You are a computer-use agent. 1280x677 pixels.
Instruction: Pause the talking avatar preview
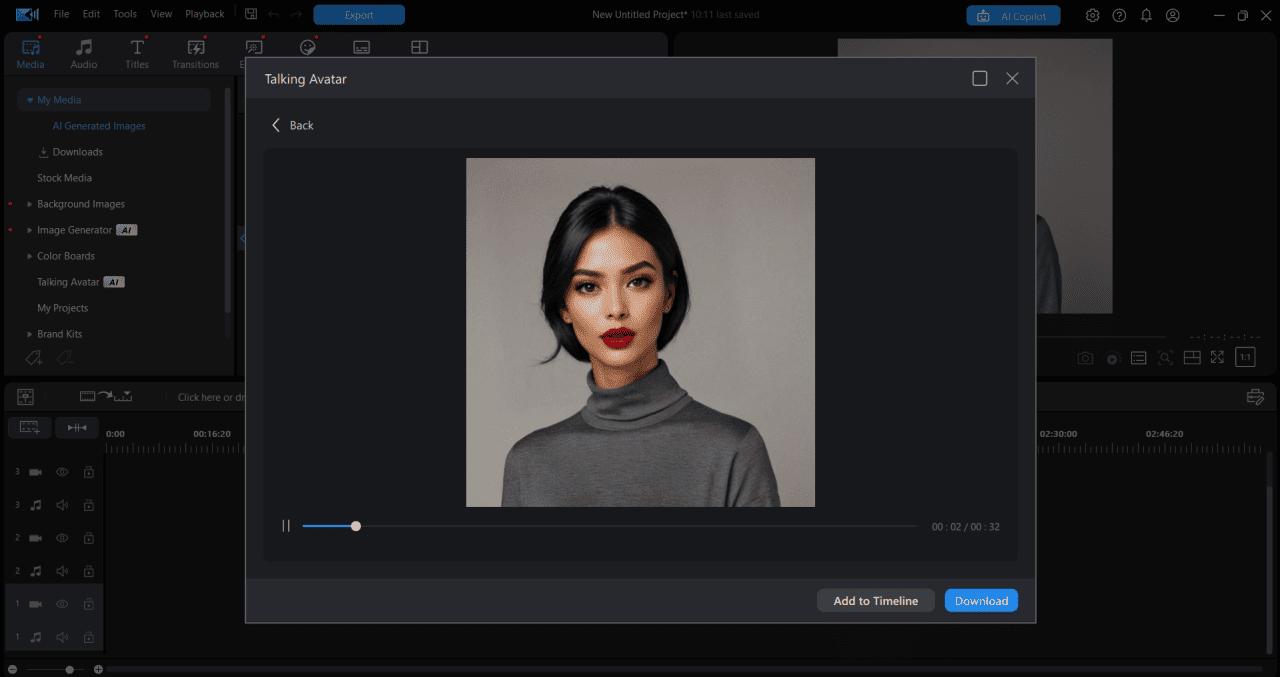(286, 525)
